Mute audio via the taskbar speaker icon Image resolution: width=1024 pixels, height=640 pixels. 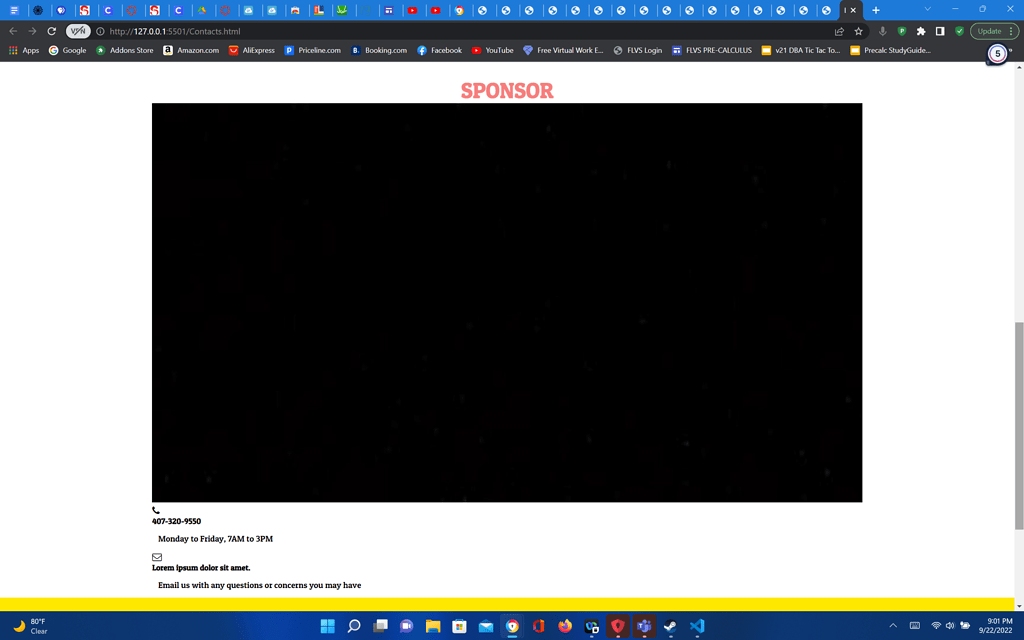[x=950, y=625]
